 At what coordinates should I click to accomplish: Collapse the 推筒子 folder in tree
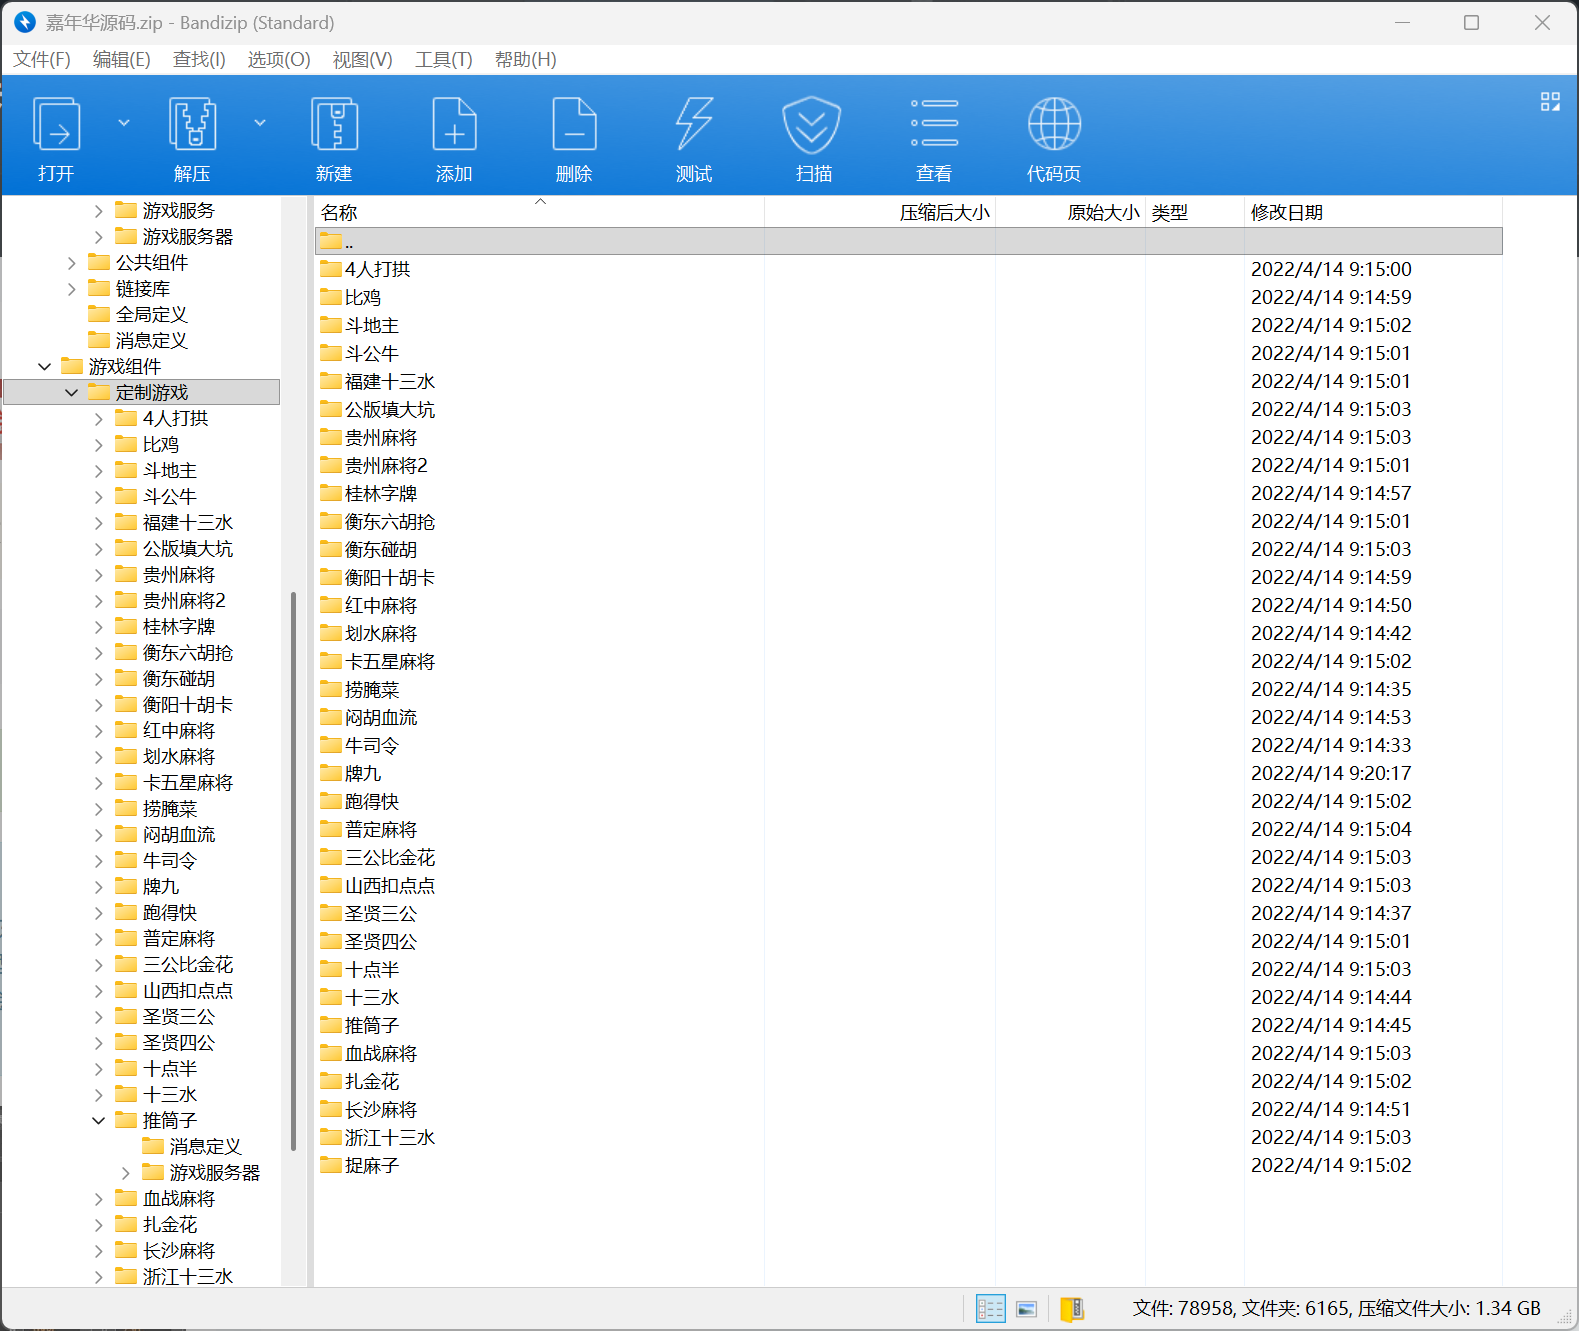pos(98,1121)
